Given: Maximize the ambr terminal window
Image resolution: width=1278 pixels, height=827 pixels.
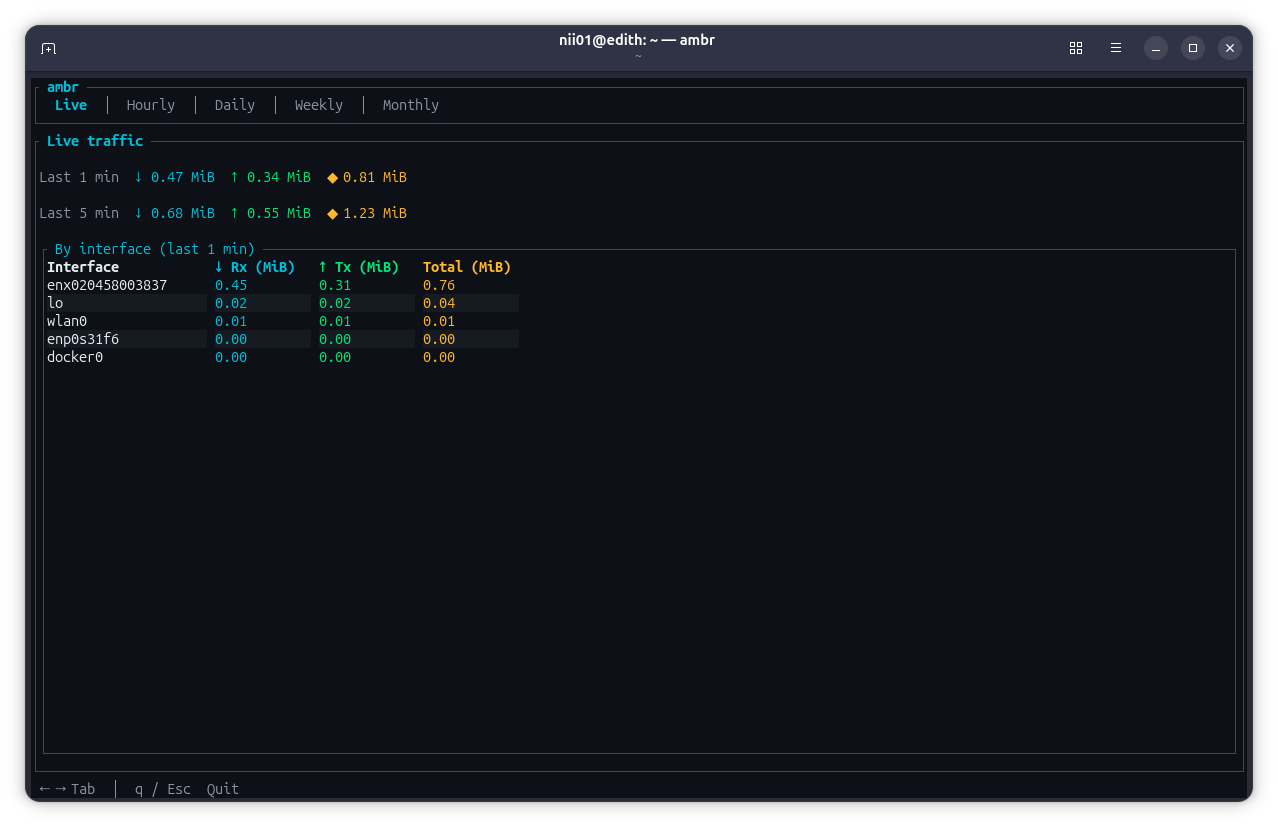Looking at the screenshot, I should tap(1193, 48).
